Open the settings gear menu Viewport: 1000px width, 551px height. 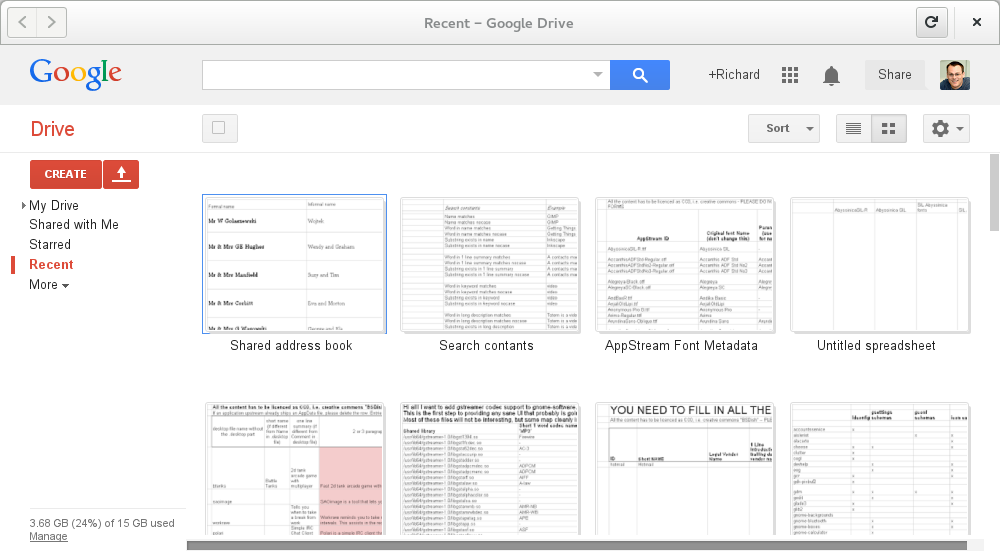coord(946,128)
